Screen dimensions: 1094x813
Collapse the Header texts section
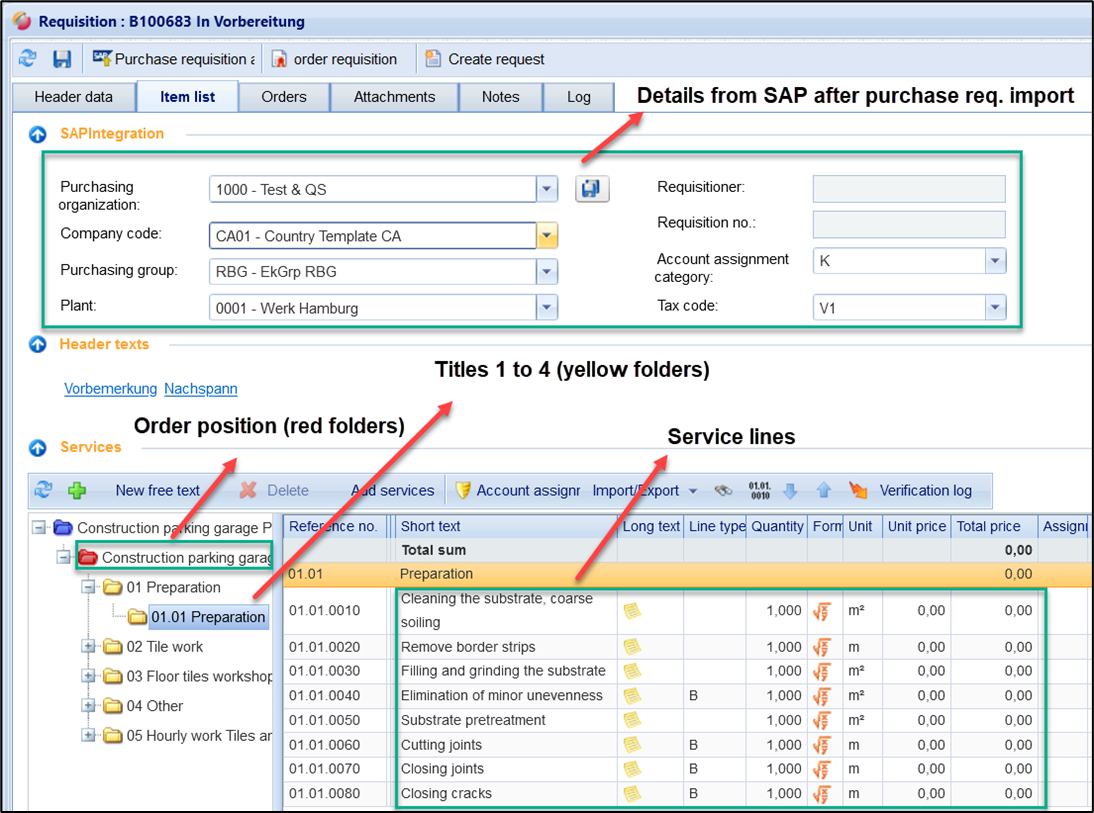[38, 344]
